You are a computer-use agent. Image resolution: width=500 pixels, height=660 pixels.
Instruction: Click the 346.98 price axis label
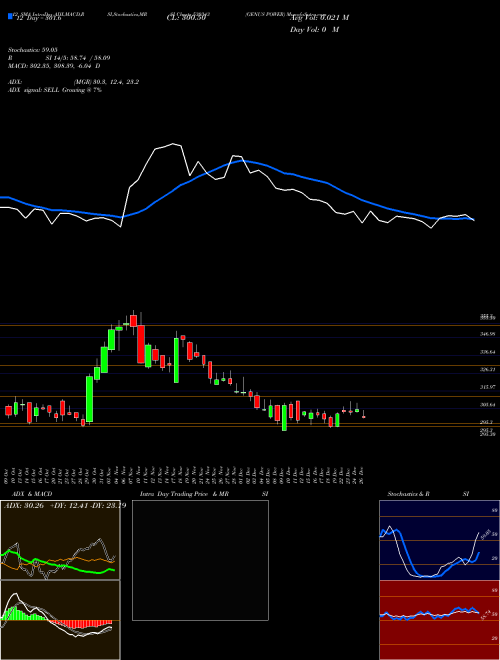[x=487, y=334]
